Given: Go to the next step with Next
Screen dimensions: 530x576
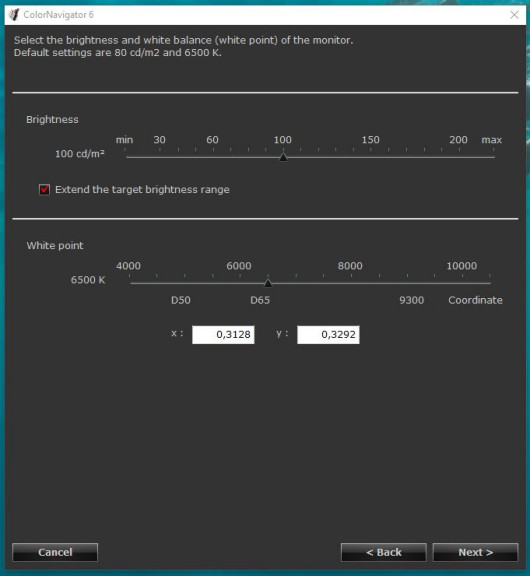Looking at the screenshot, I should pyautogui.click(x=475, y=552).
